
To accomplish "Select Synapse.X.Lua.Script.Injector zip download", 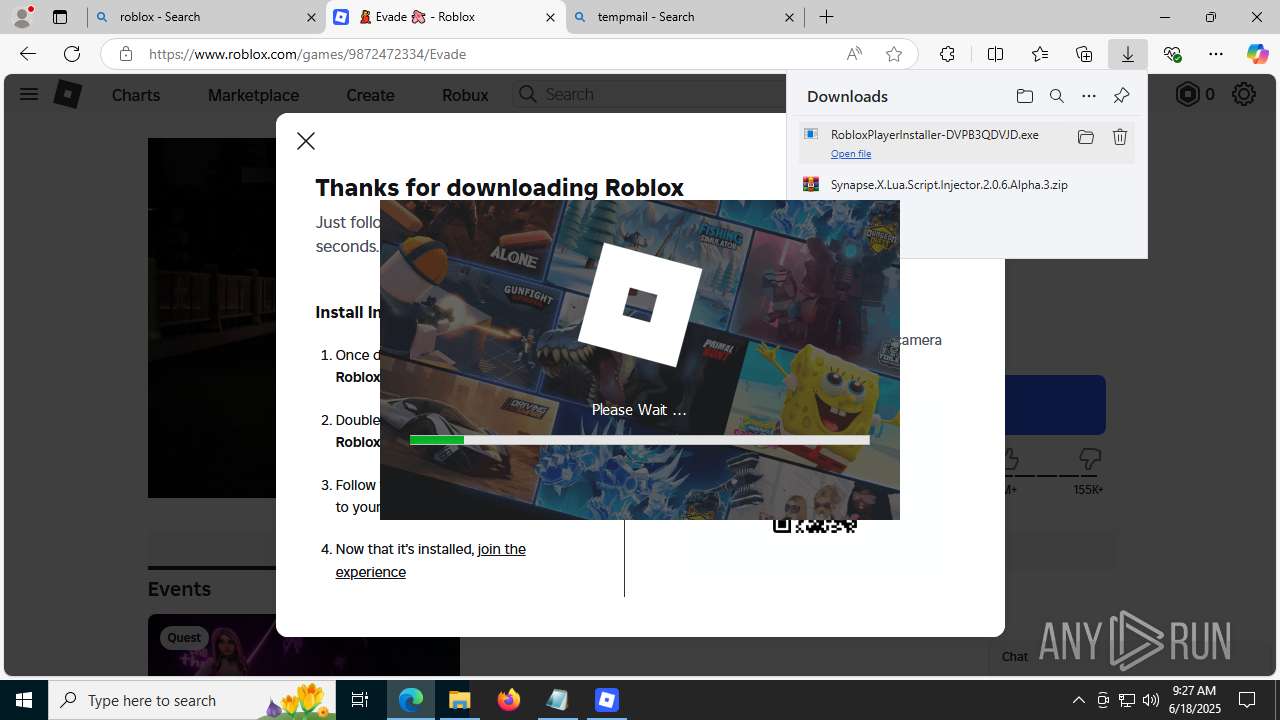I will tap(949, 185).
